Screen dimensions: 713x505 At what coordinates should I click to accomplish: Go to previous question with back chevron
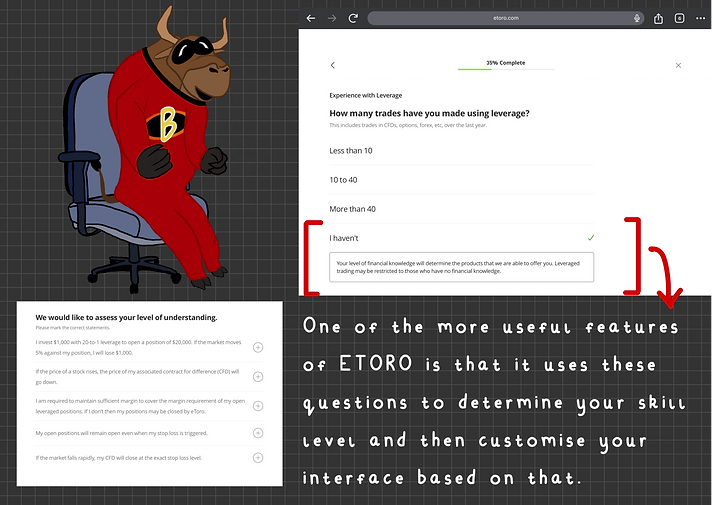click(332, 65)
